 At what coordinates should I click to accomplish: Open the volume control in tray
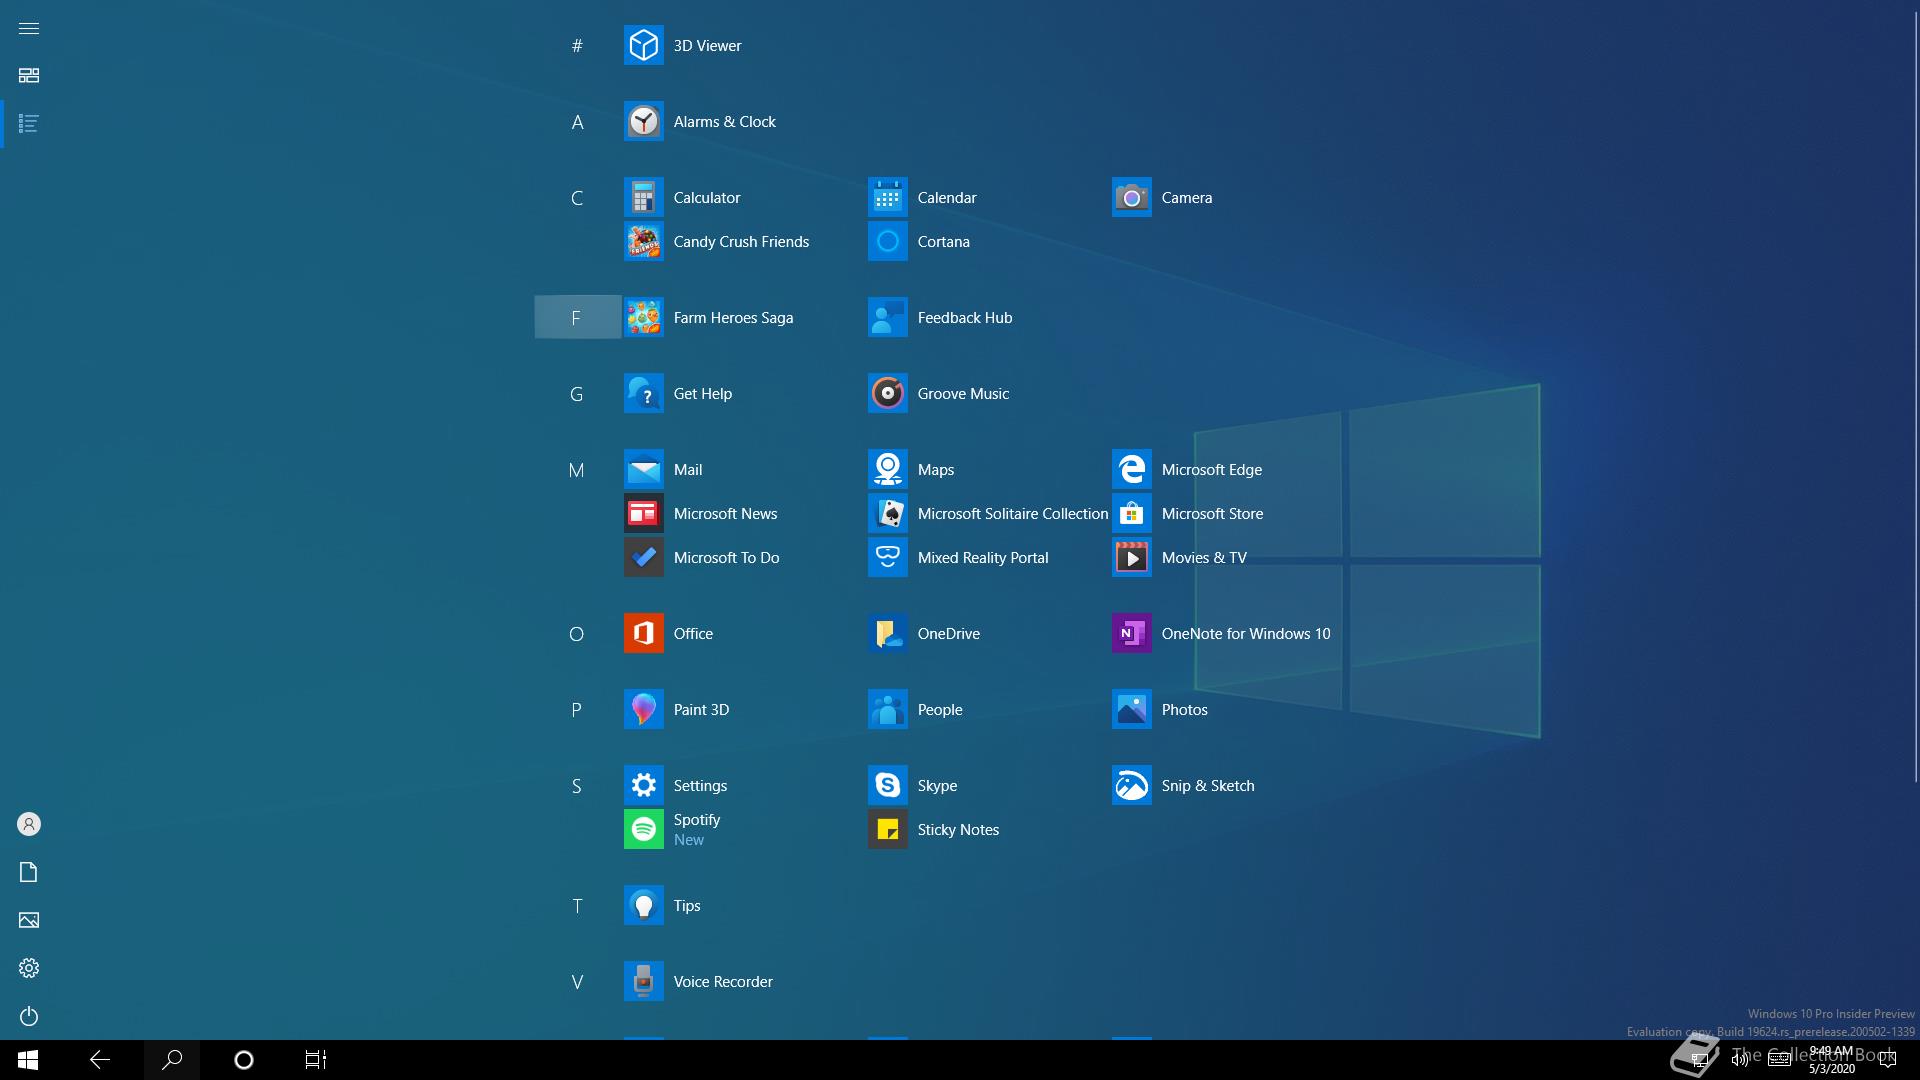pyautogui.click(x=1740, y=1060)
